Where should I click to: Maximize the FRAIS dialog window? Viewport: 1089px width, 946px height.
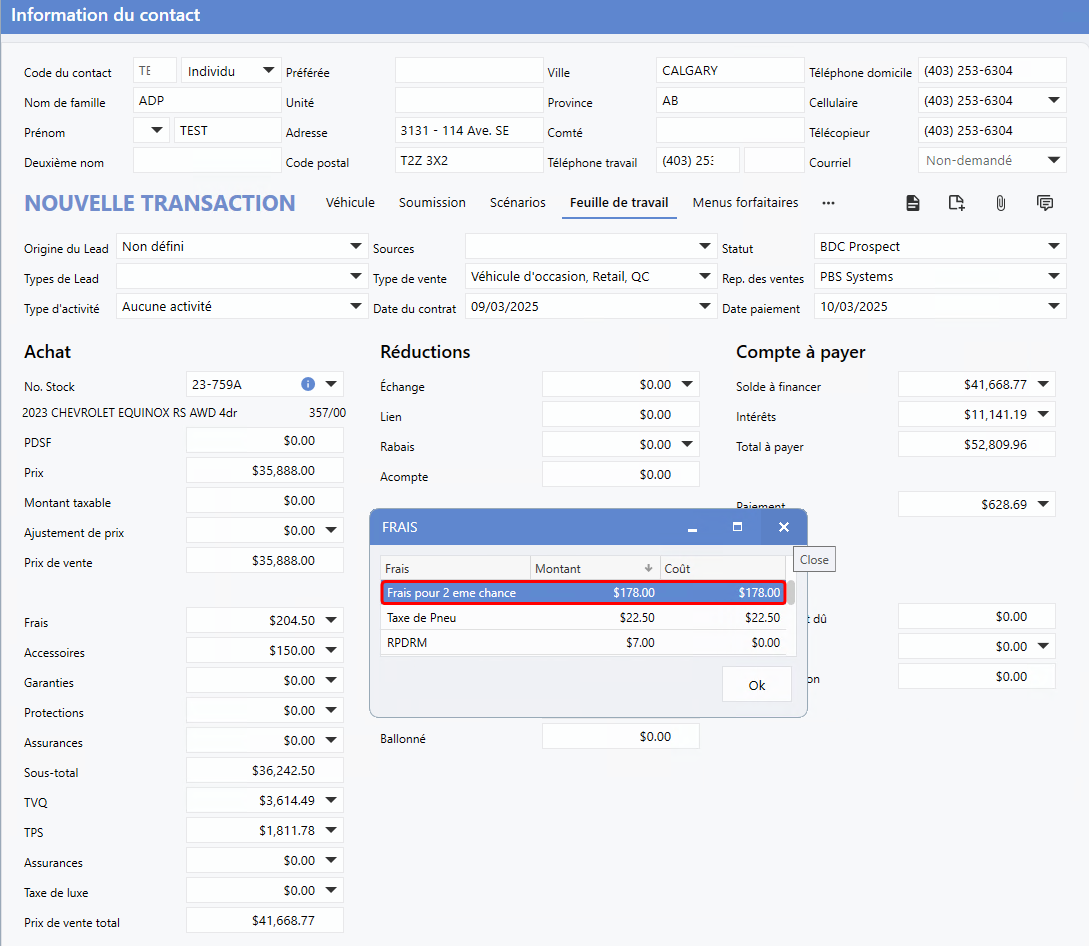point(738,527)
